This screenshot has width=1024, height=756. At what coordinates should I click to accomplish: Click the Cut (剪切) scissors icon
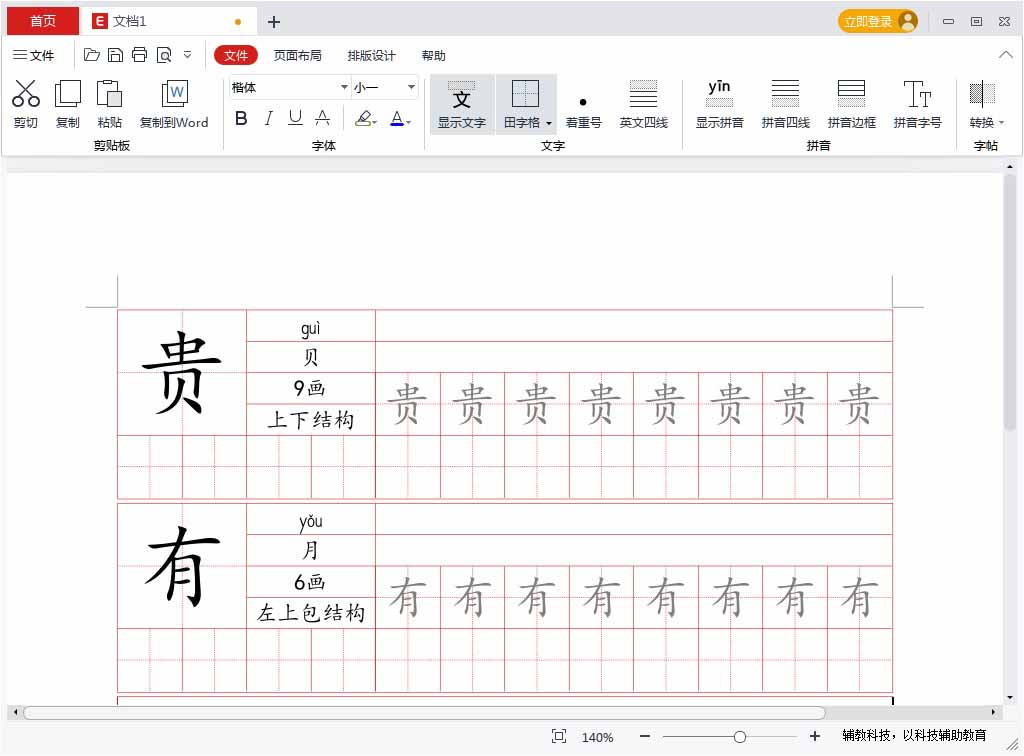coord(25,93)
